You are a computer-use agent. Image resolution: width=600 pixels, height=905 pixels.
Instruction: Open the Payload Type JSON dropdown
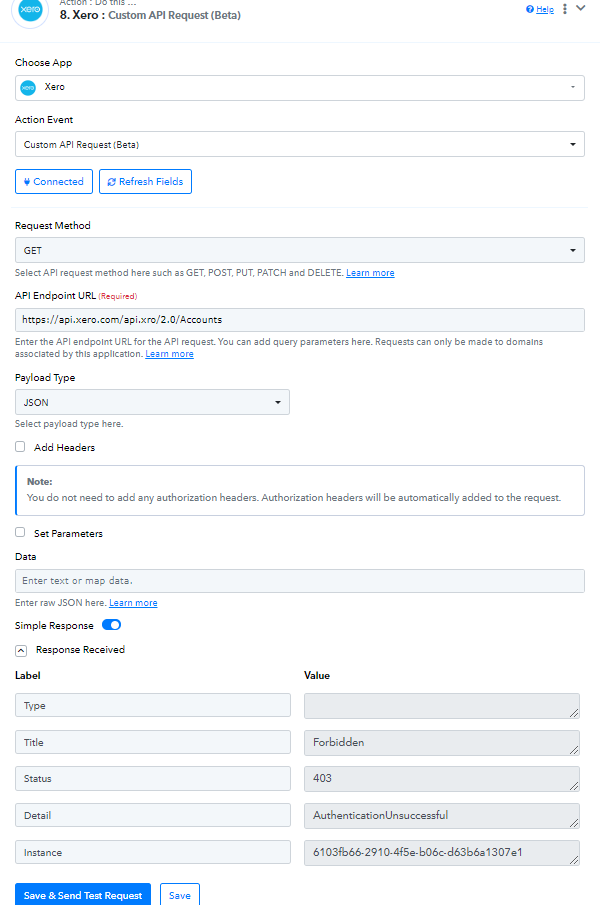click(152, 402)
